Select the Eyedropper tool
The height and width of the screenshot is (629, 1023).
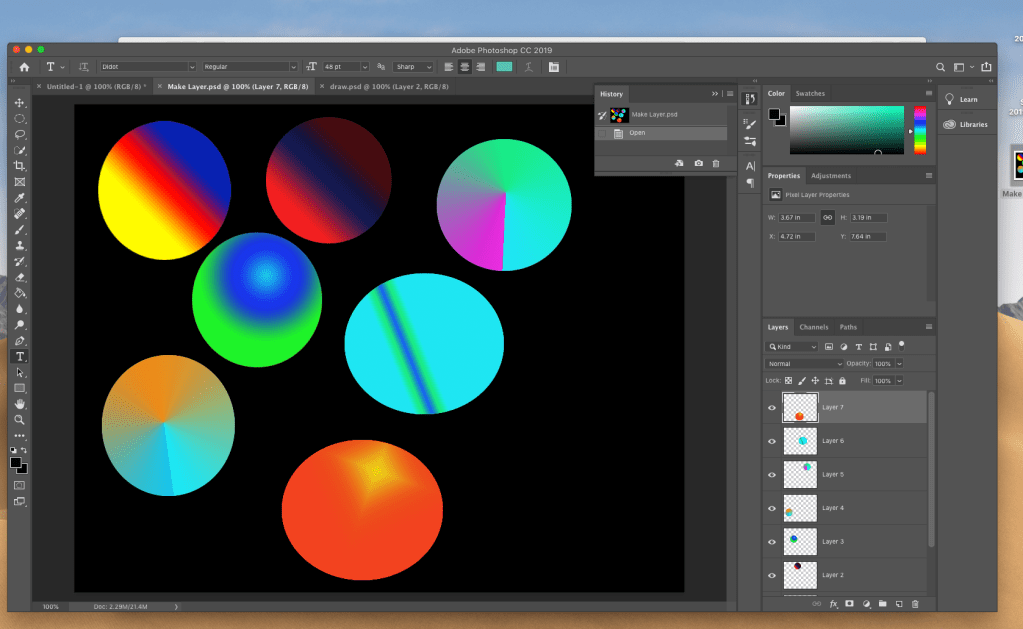(20, 198)
